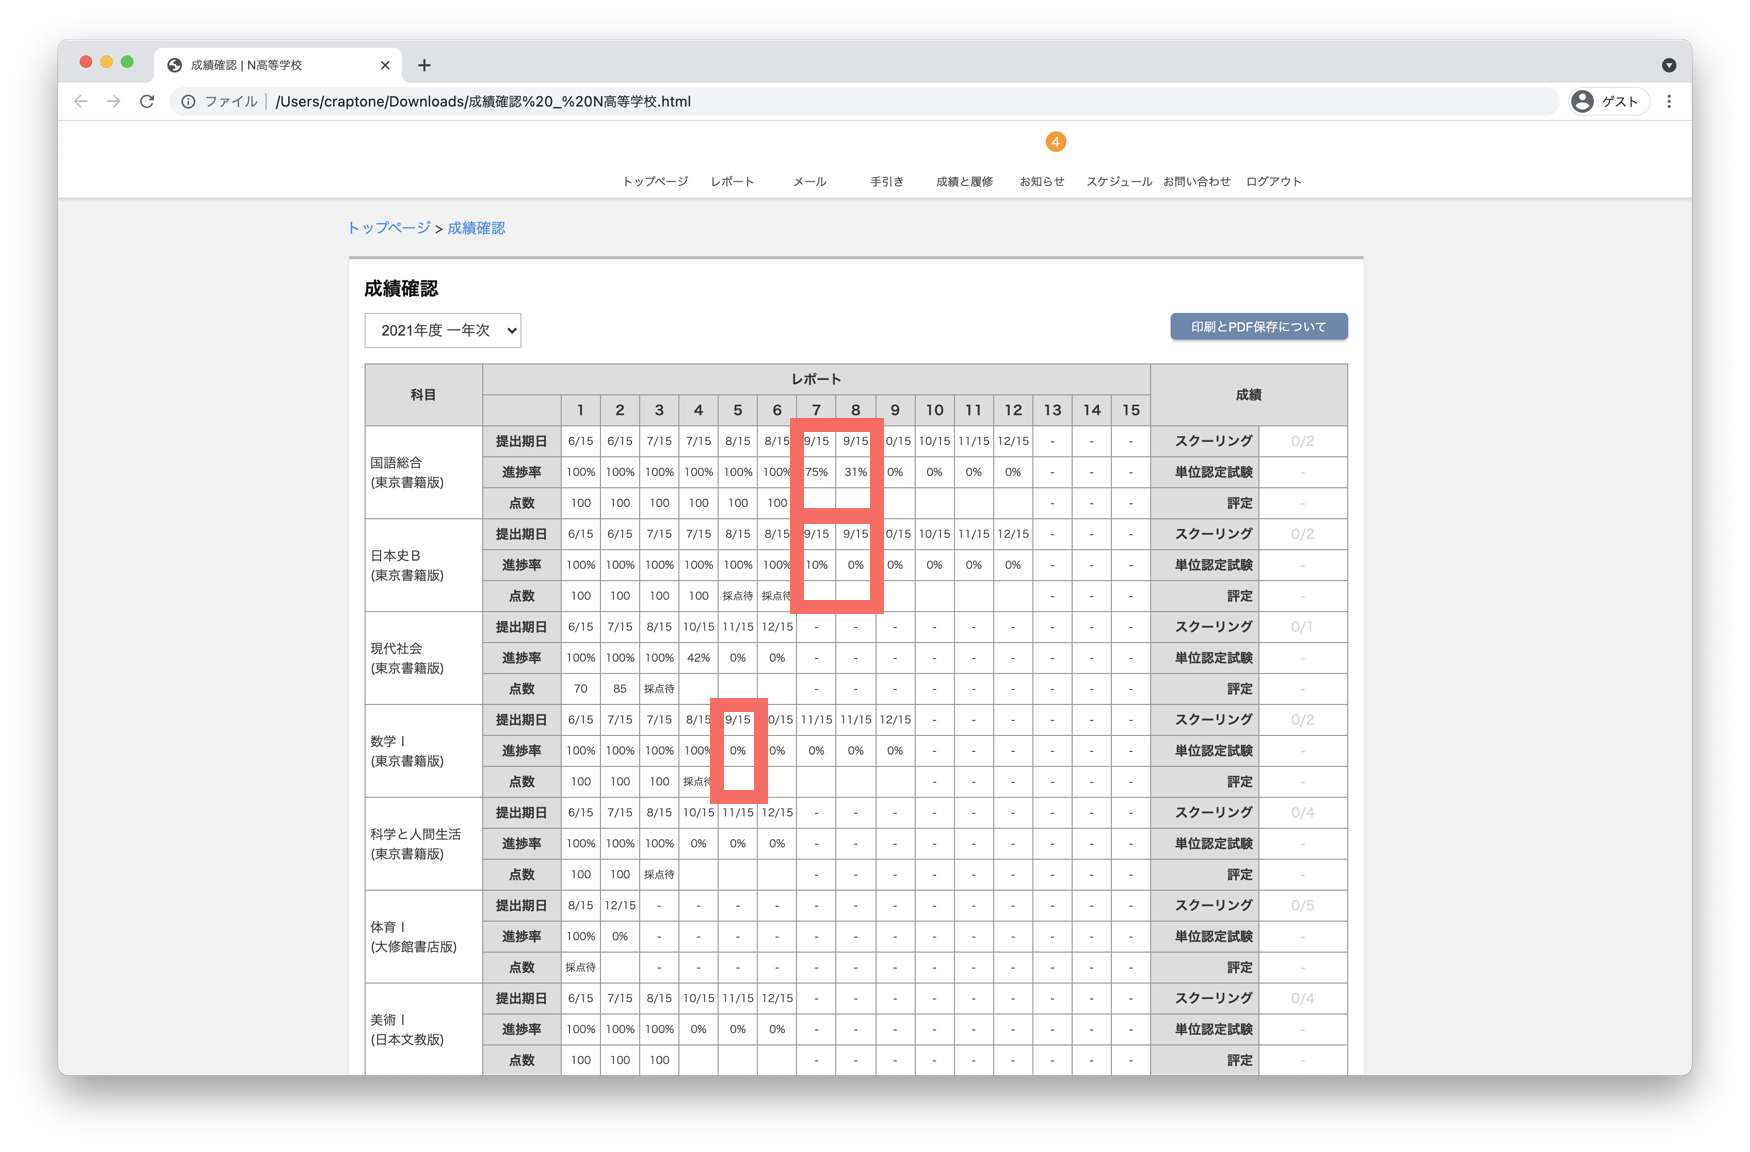Go to 成績と履修 in the navigation
The width and height of the screenshot is (1750, 1152).
pyautogui.click(x=965, y=181)
